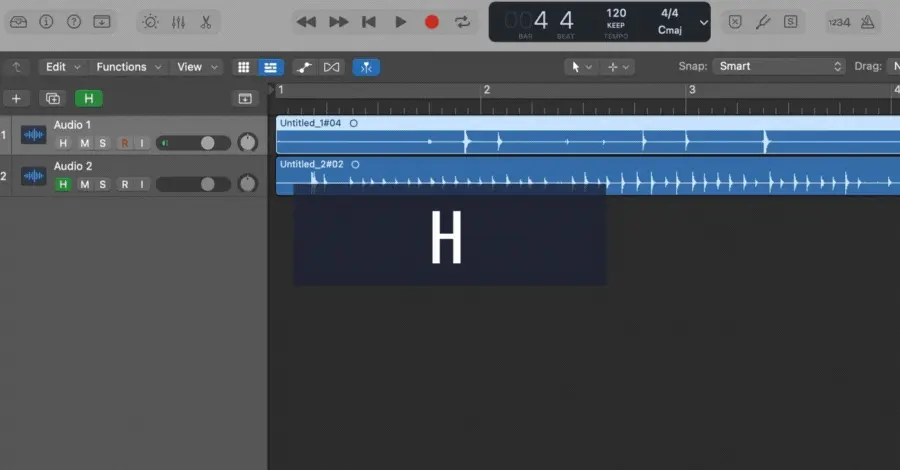Image resolution: width=900 pixels, height=470 pixels.
Task: Record-enable the Audio 2 track
Action: pos(125,184)
